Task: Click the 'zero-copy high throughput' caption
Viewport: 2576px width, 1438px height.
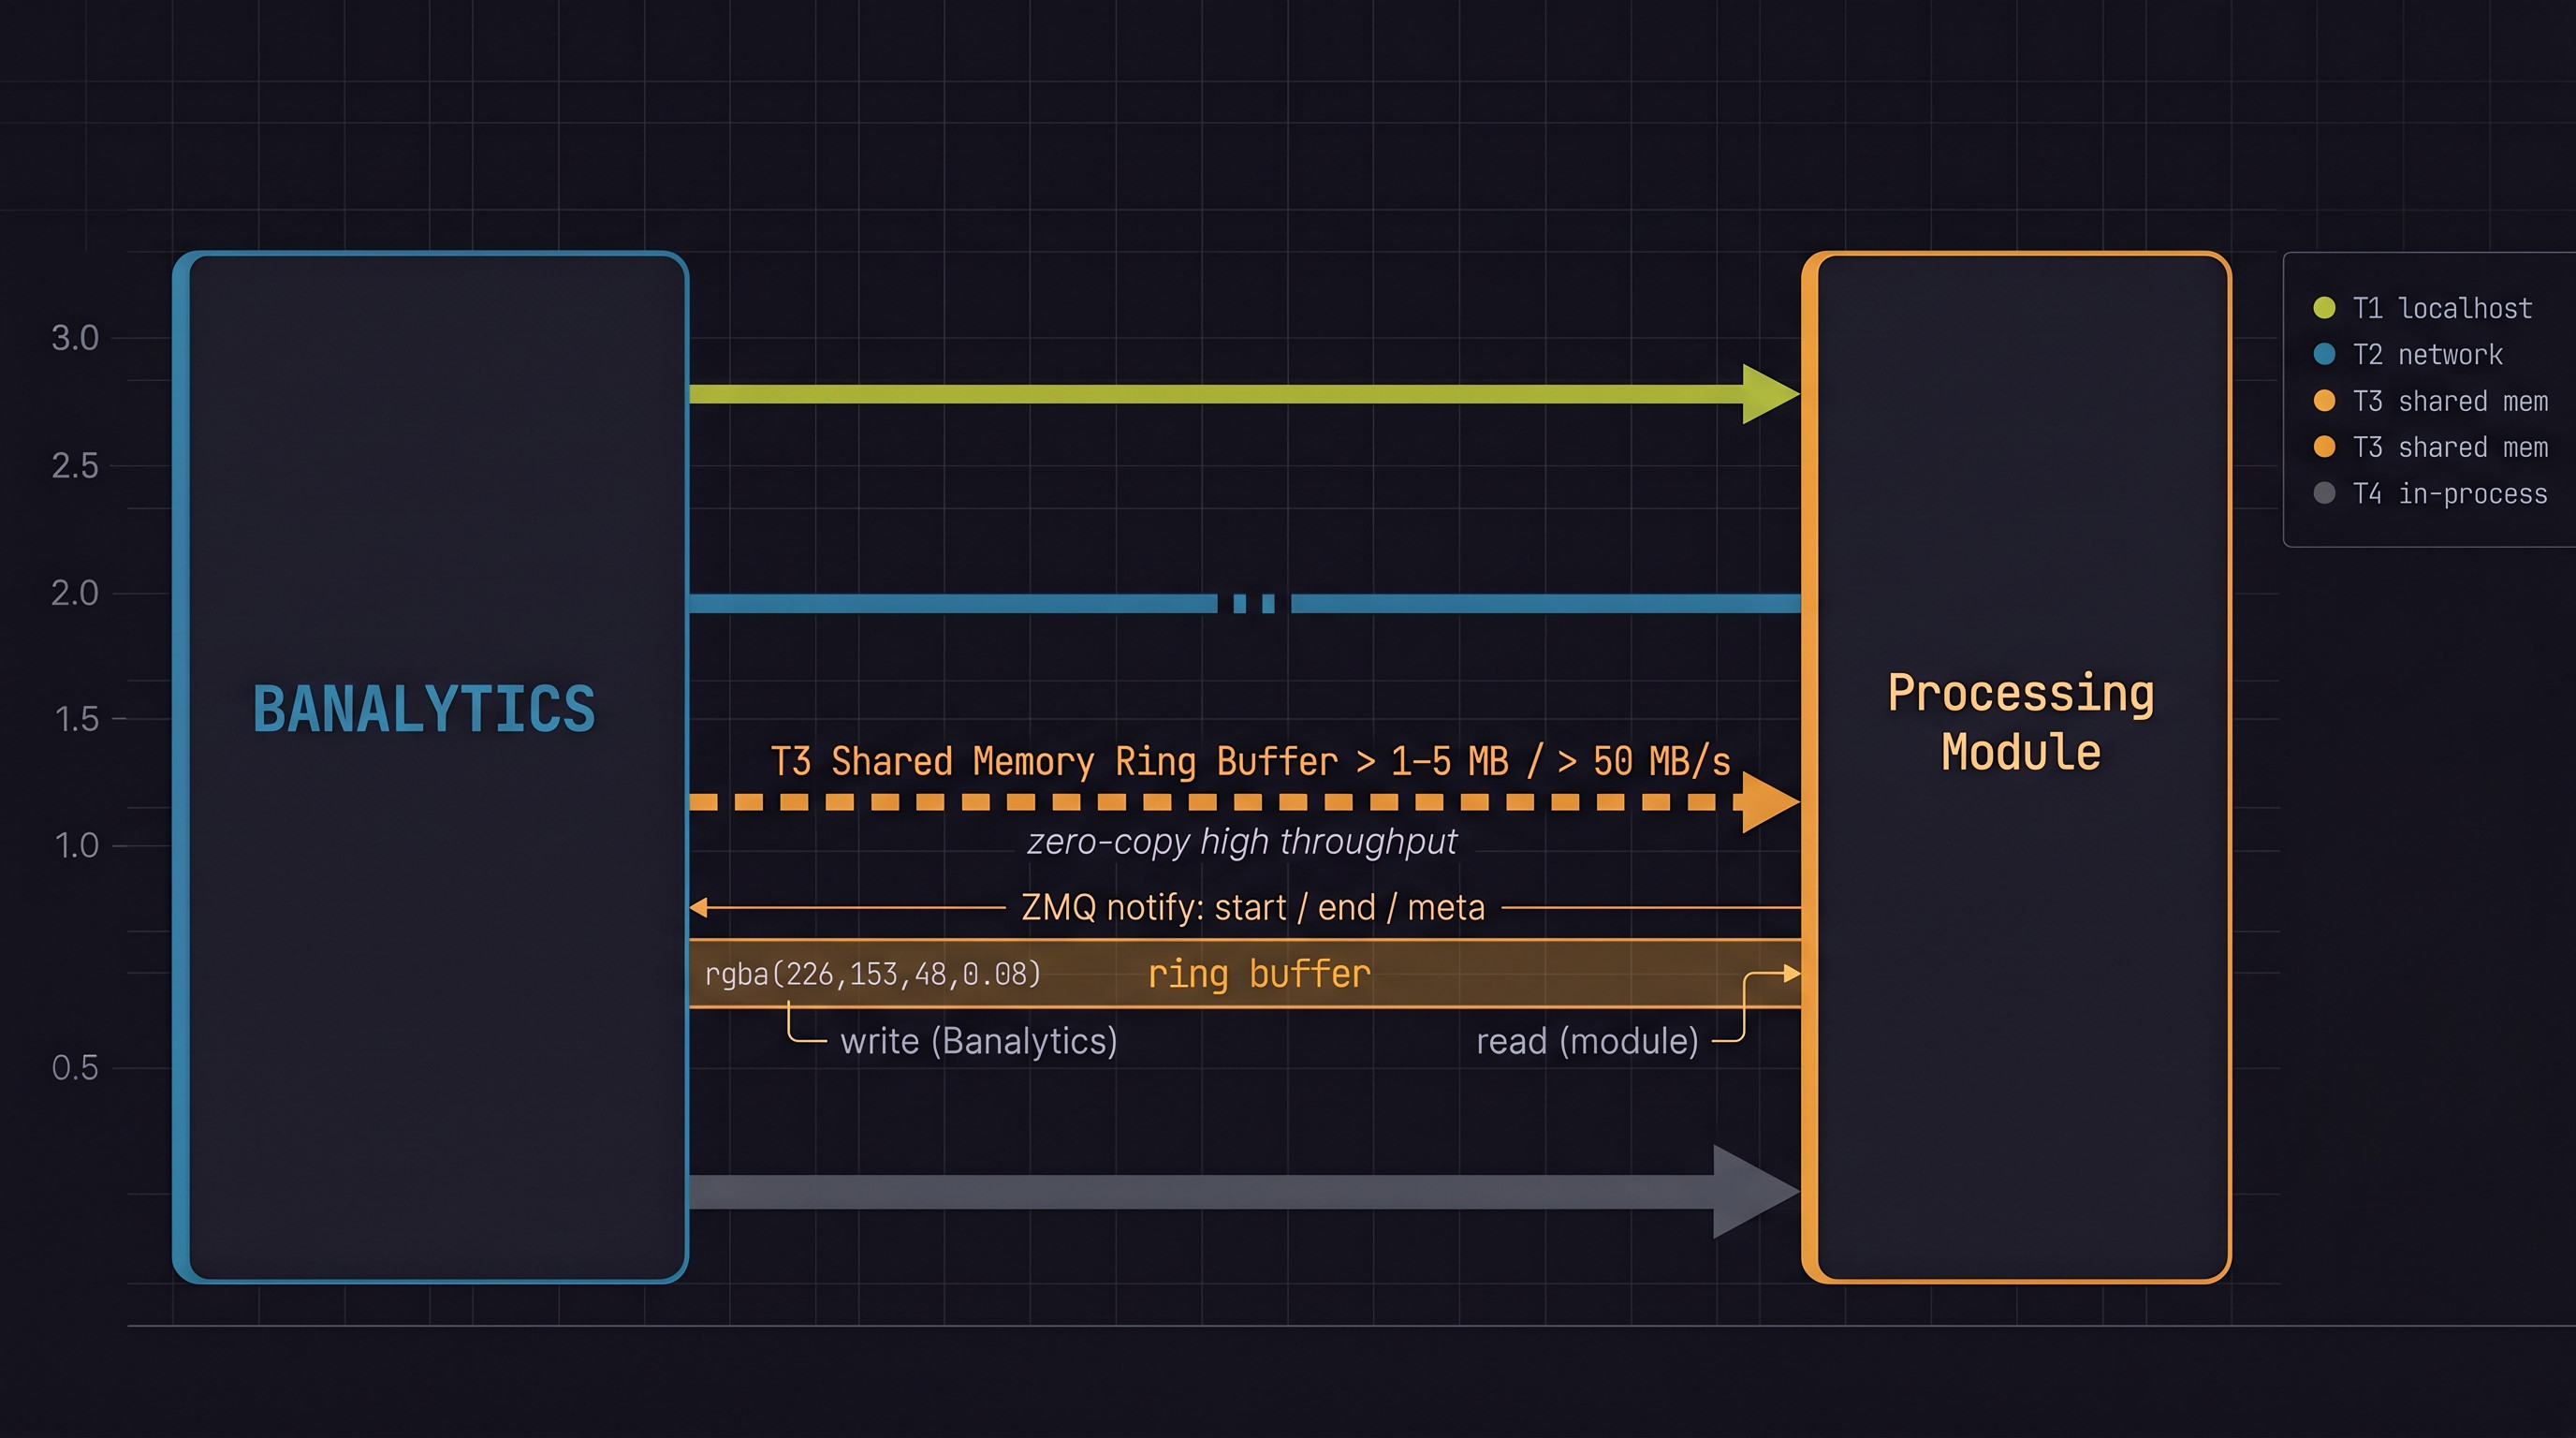Action: [x=1242, y=842]
